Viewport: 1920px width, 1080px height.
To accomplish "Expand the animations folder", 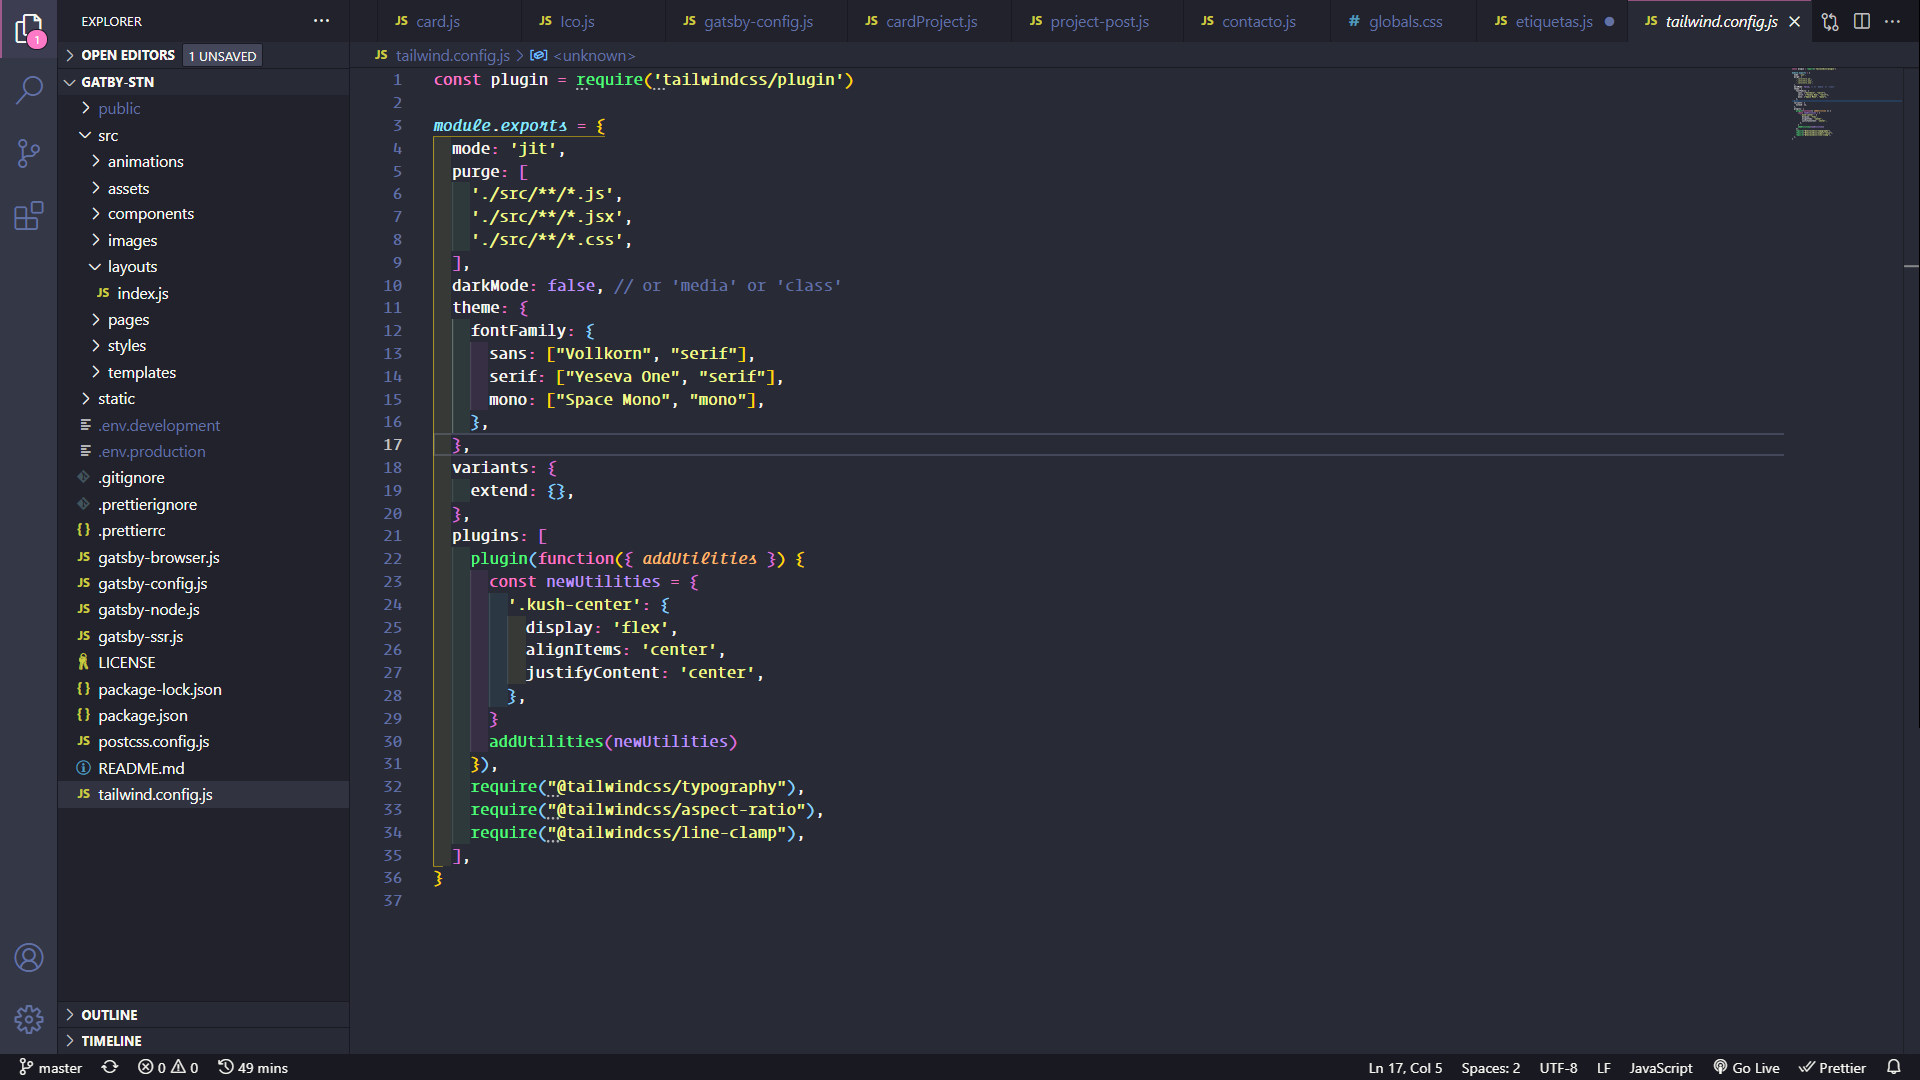I will click(x=203, y=161).
